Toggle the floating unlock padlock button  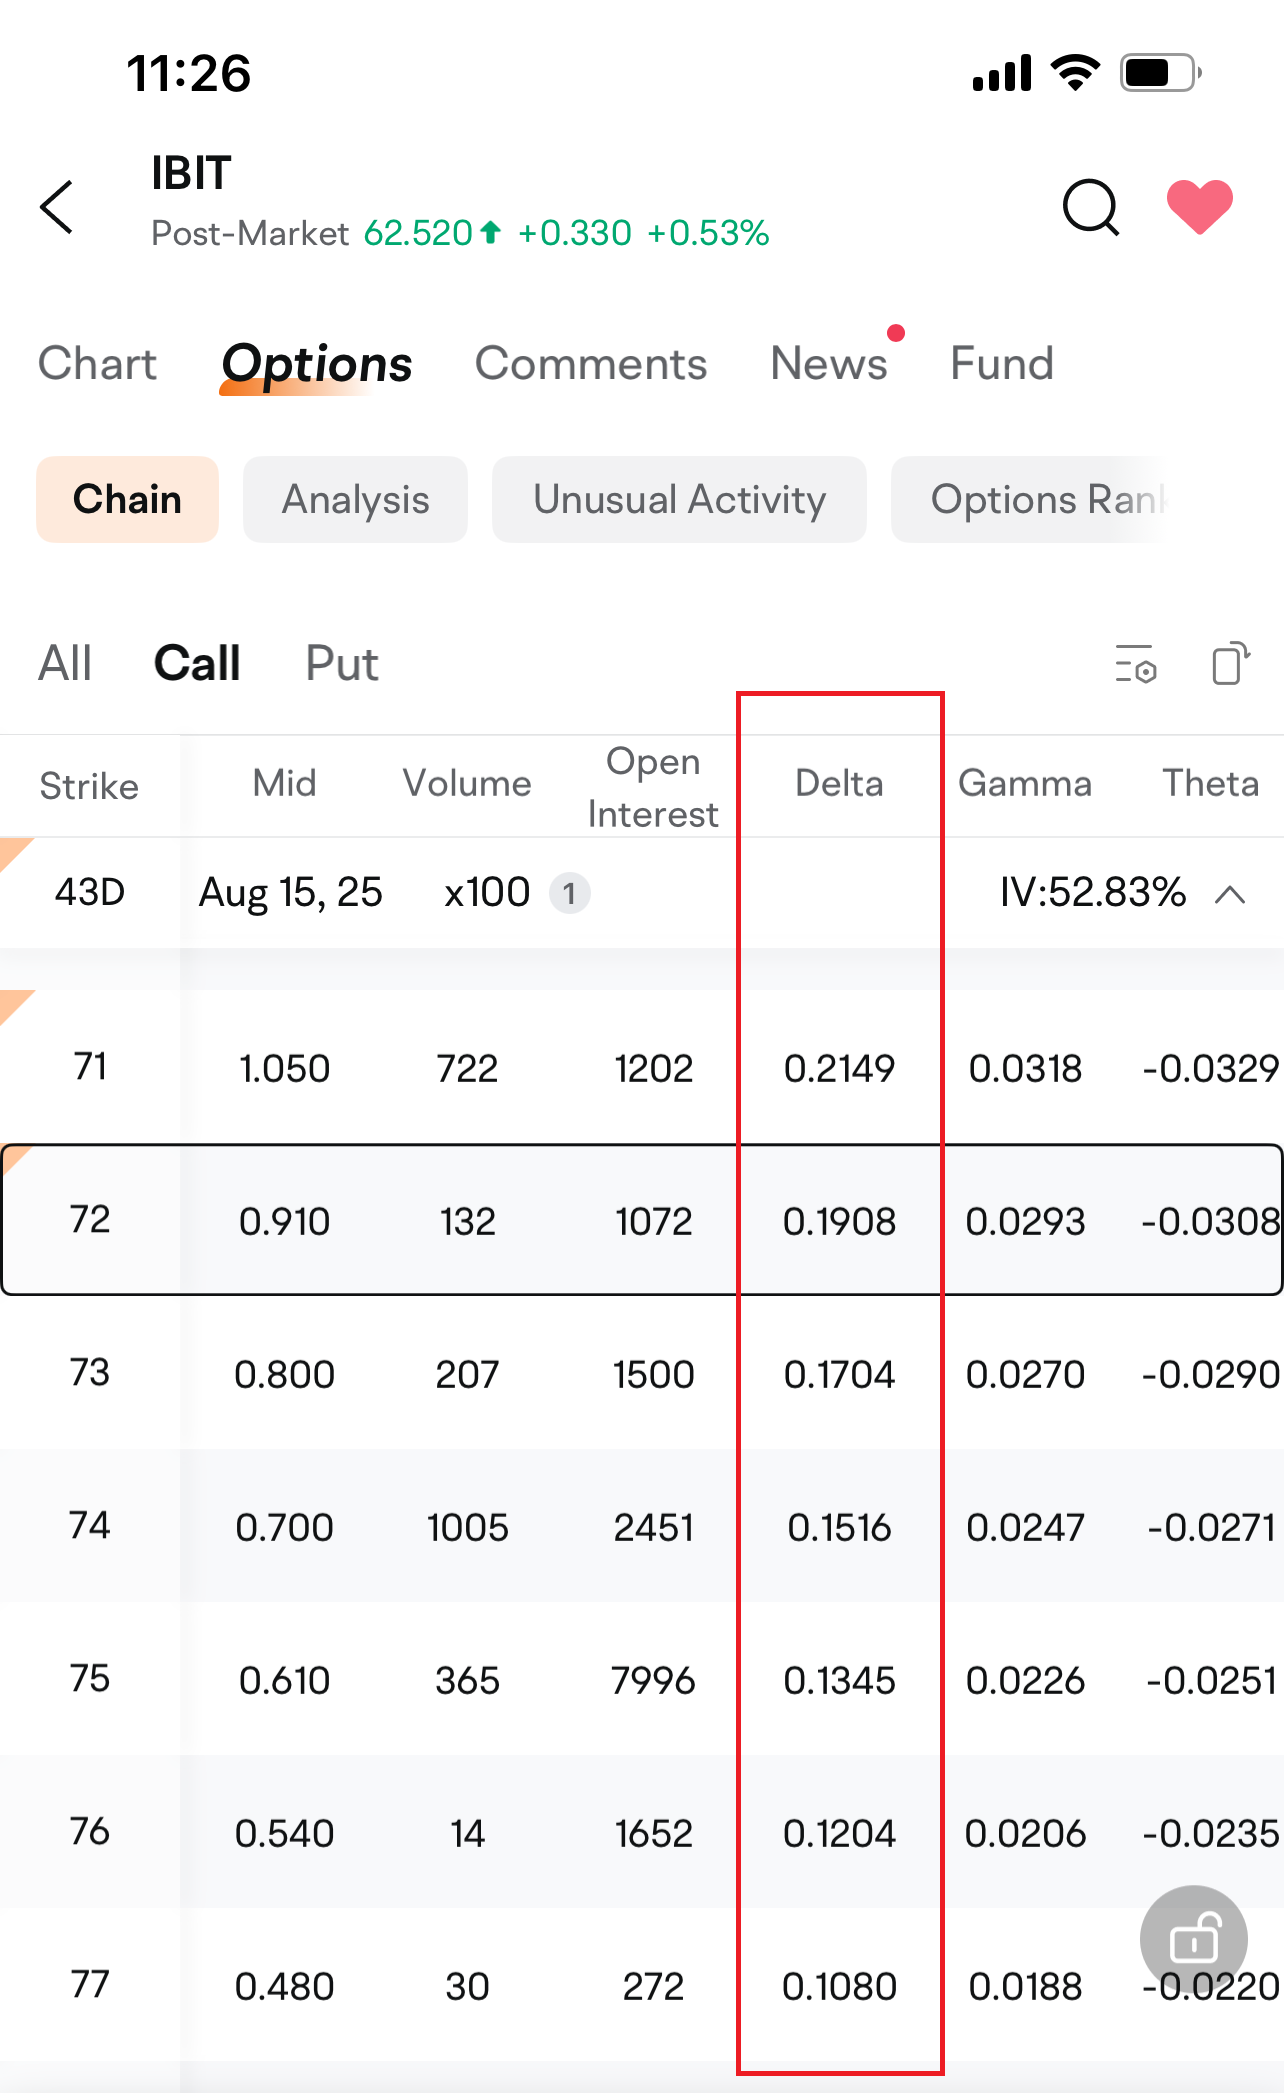[1193, 1939]
